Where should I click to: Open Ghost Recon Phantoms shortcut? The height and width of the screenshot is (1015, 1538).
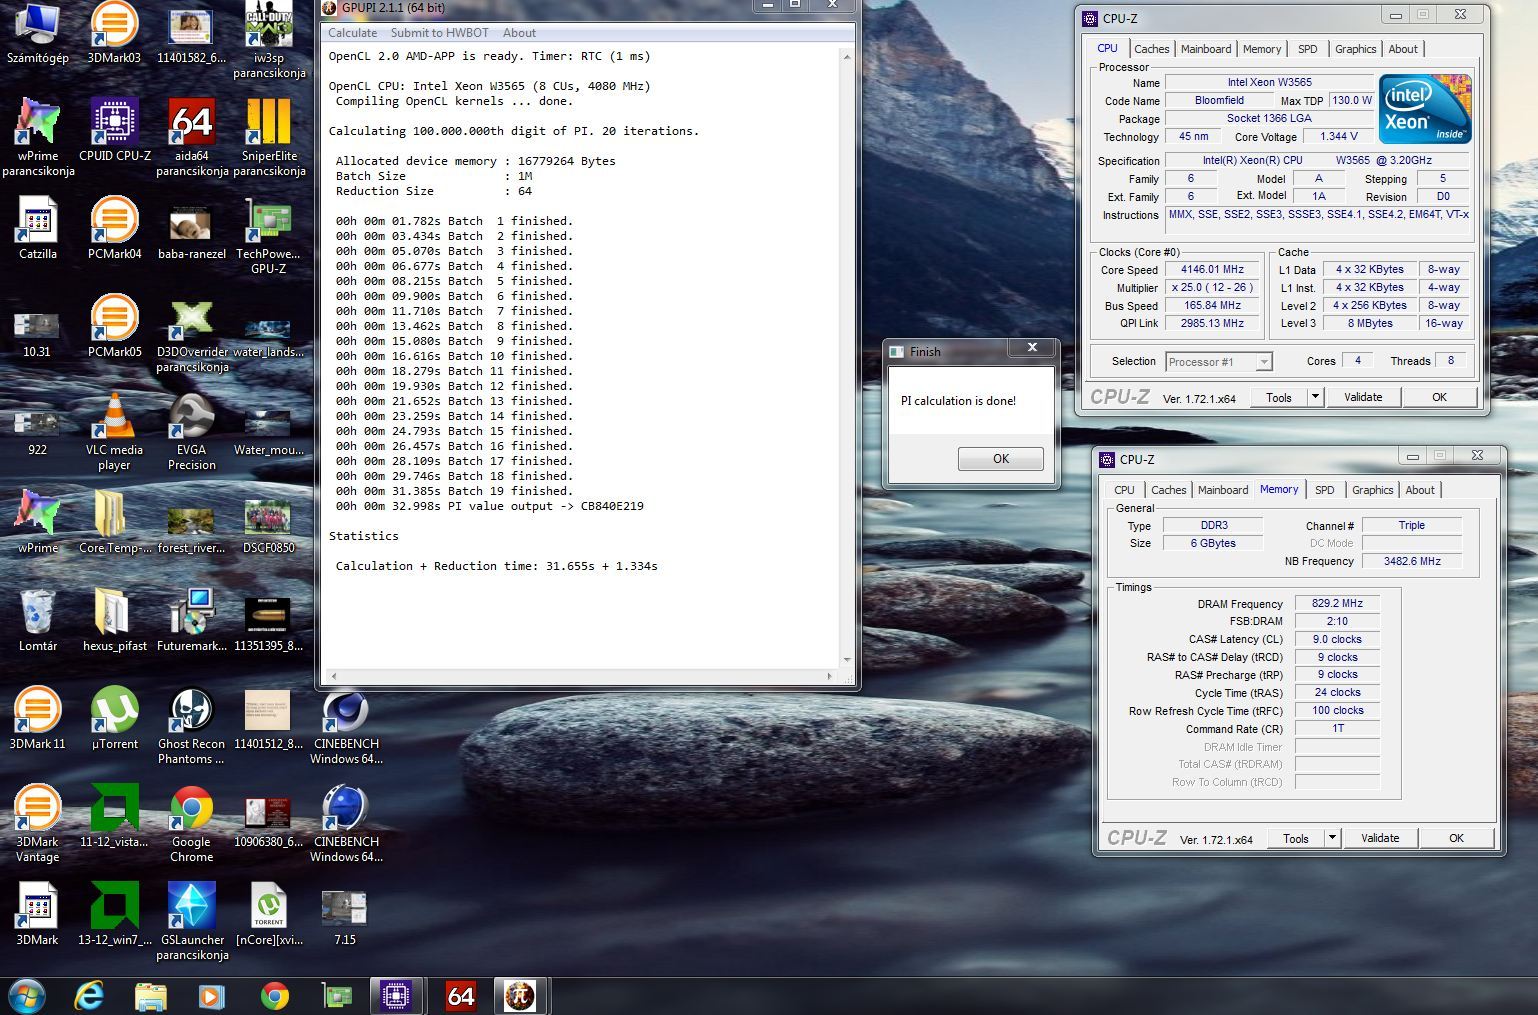point(192,725)
